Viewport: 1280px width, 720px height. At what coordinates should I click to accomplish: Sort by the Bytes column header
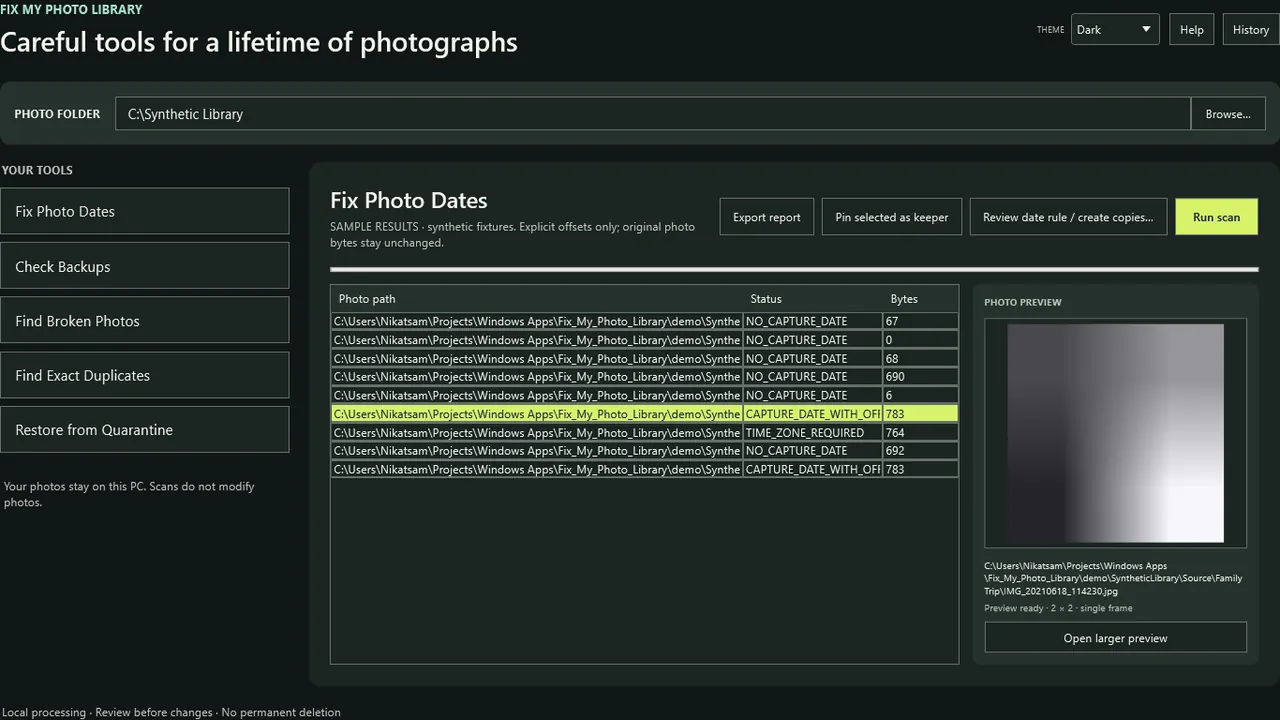point(920,299)
